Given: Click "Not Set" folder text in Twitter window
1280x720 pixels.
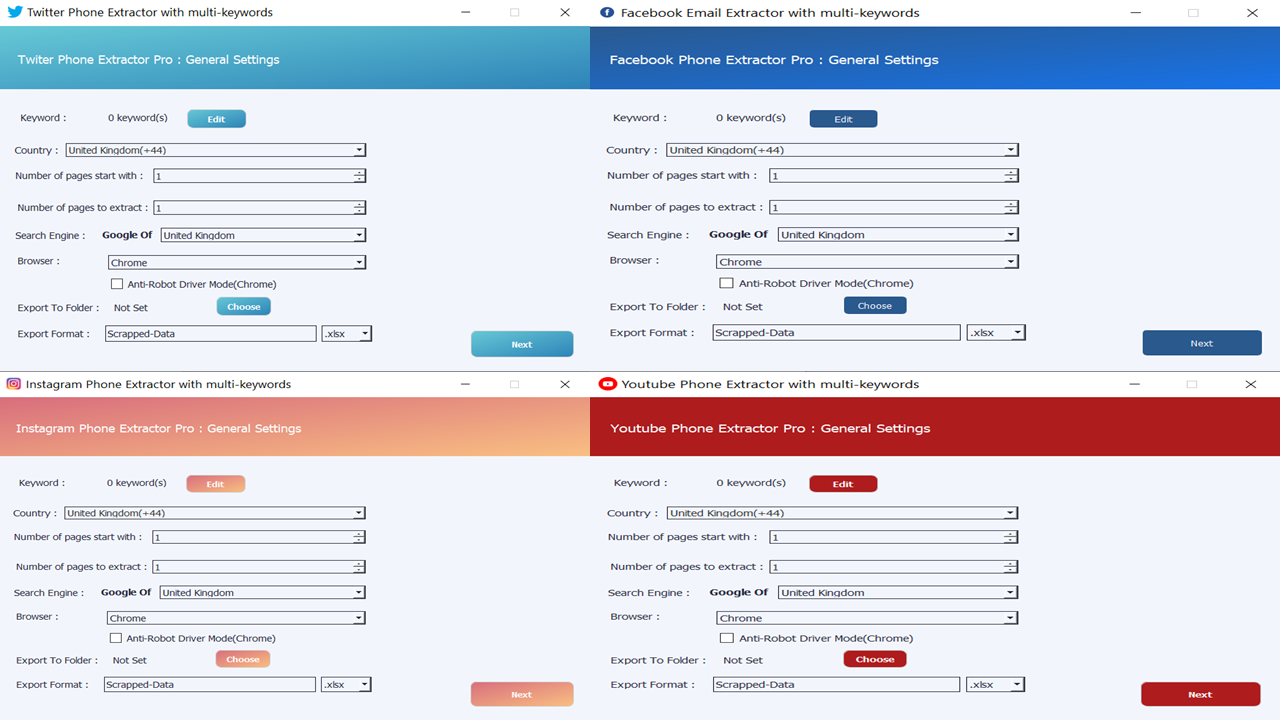Looking at the screenshot, I should click(x=131, y=308).
